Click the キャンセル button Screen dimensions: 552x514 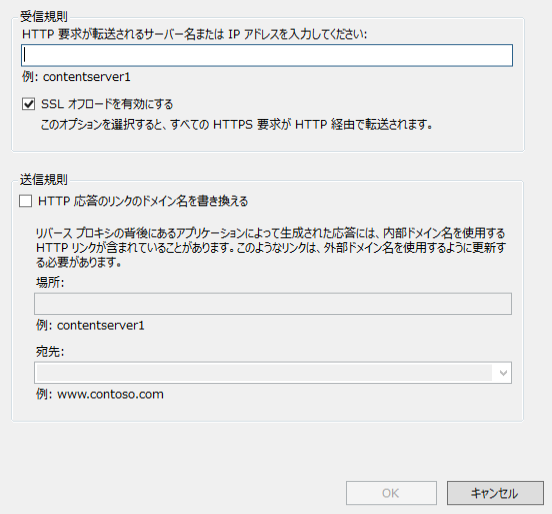point(495,493)
